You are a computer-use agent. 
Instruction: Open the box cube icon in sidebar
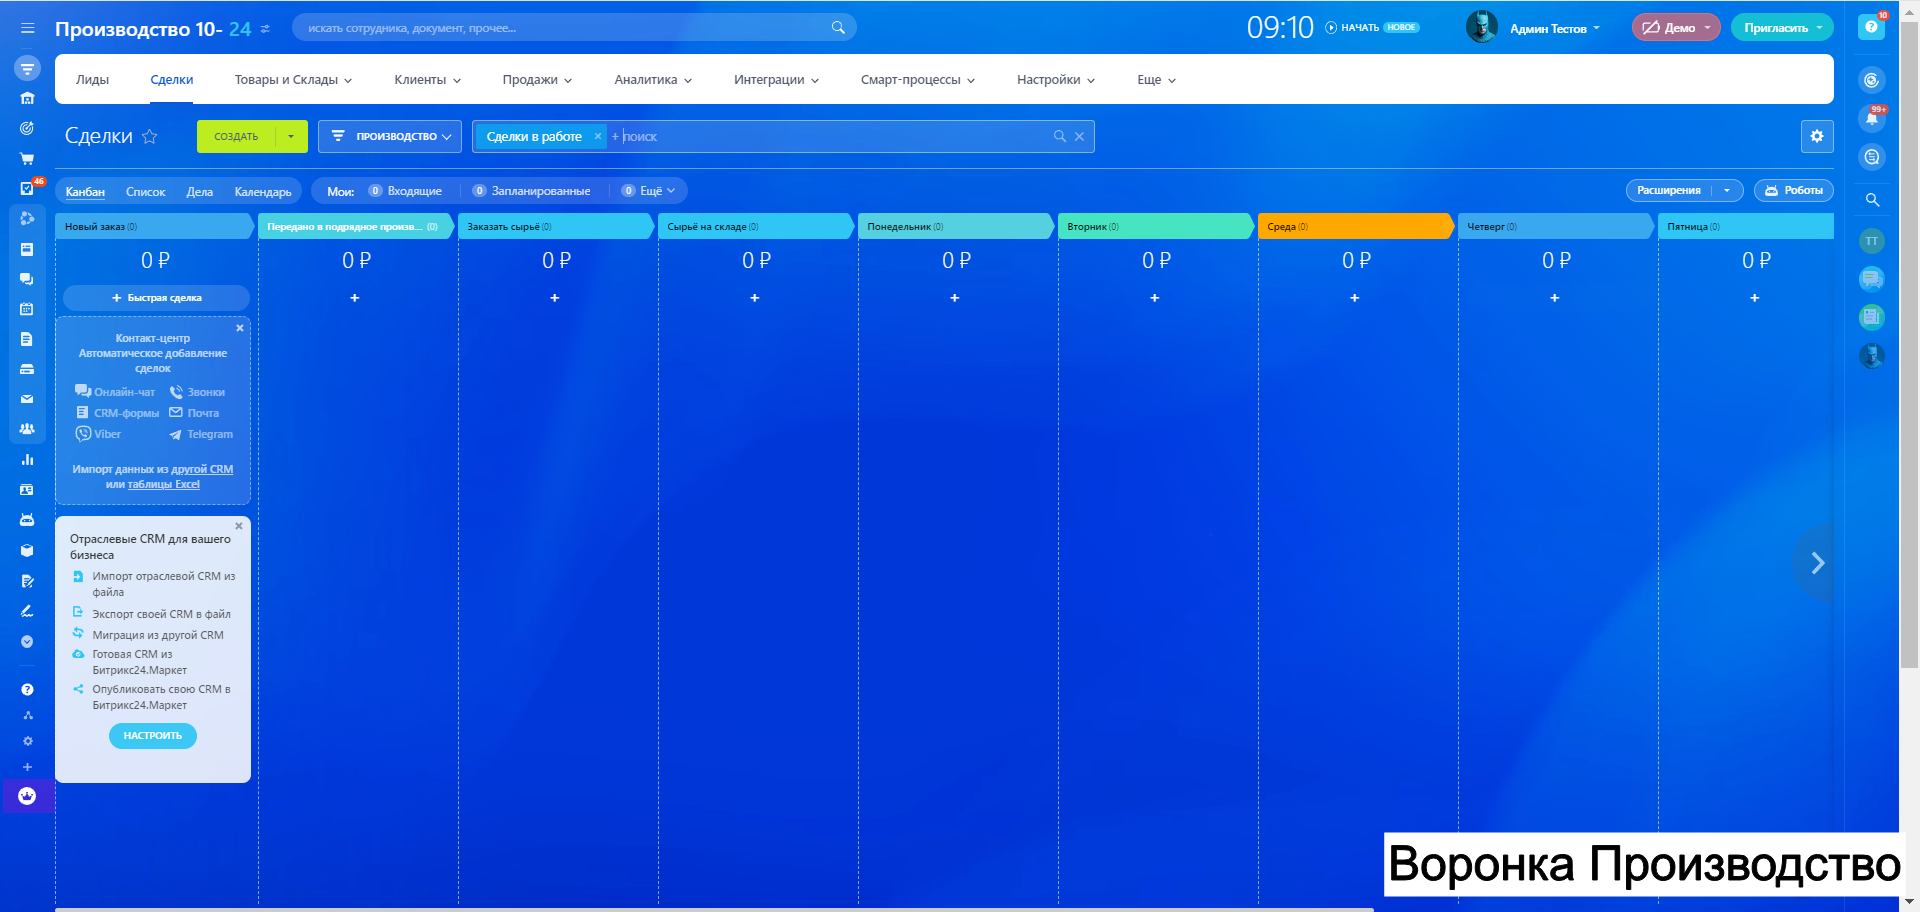point(27,550)
